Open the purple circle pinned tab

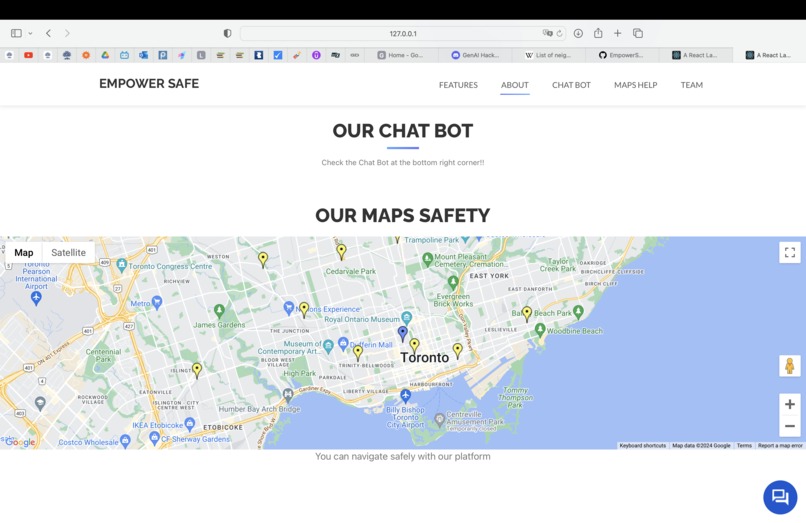[x=316, y=55]
